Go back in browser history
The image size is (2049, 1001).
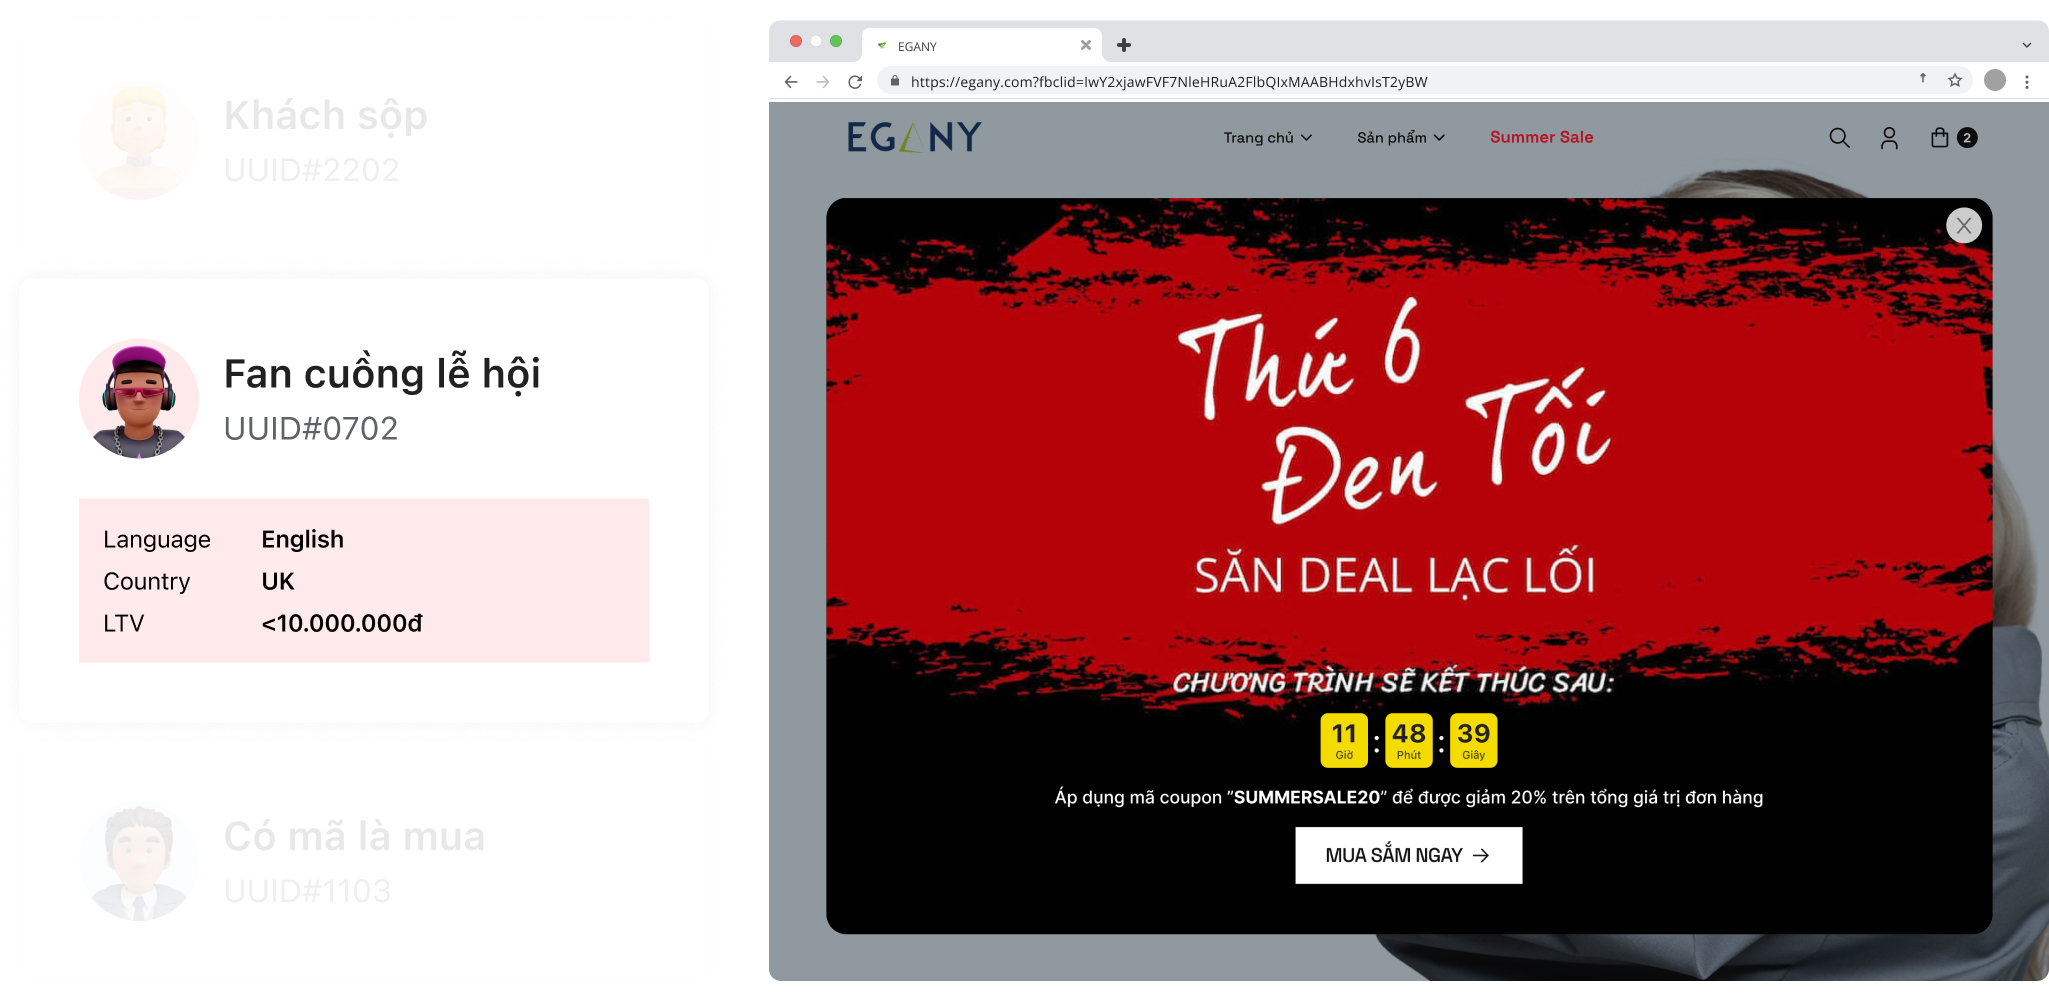click(791, 82)
